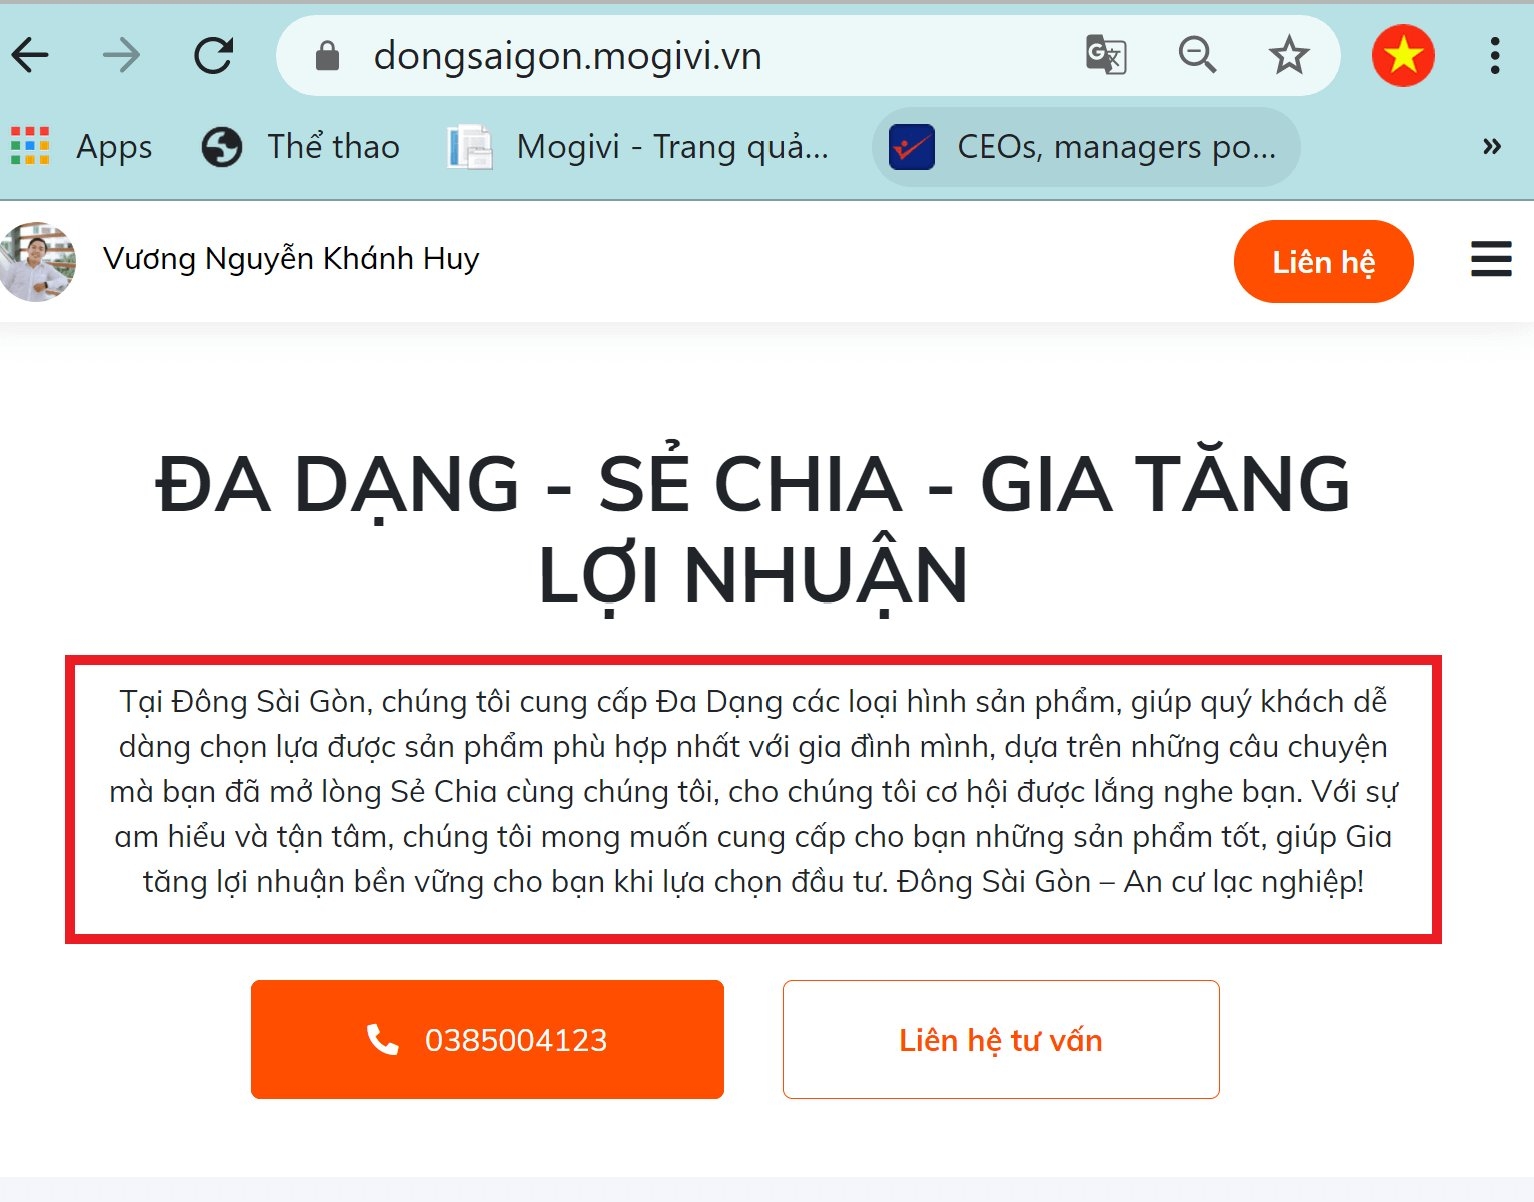Screen dimensions: 1534x1202
Task: Open the Thể thao bookmark
Action: click(300, 147)
